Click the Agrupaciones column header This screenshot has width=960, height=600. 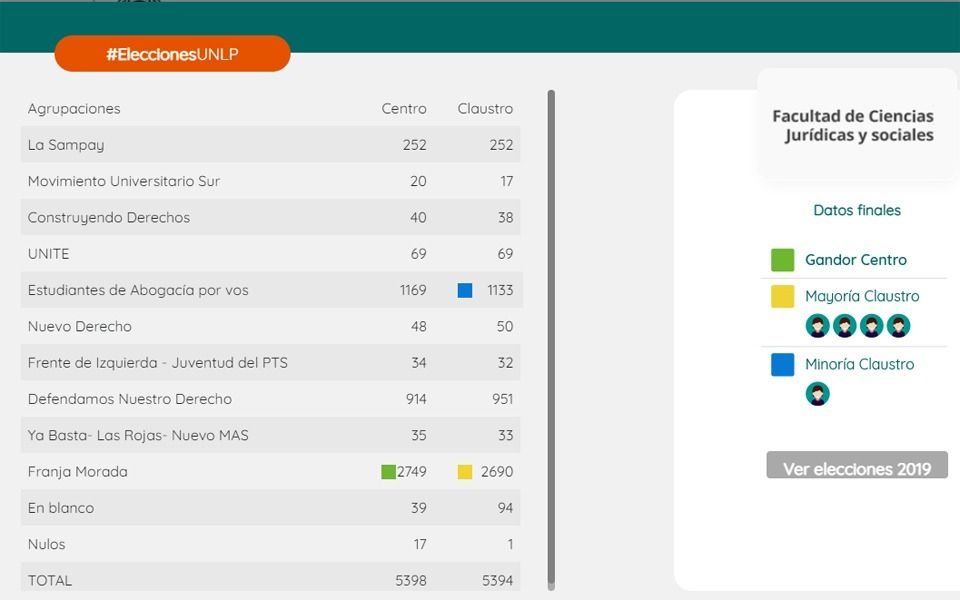coord(74,109)
